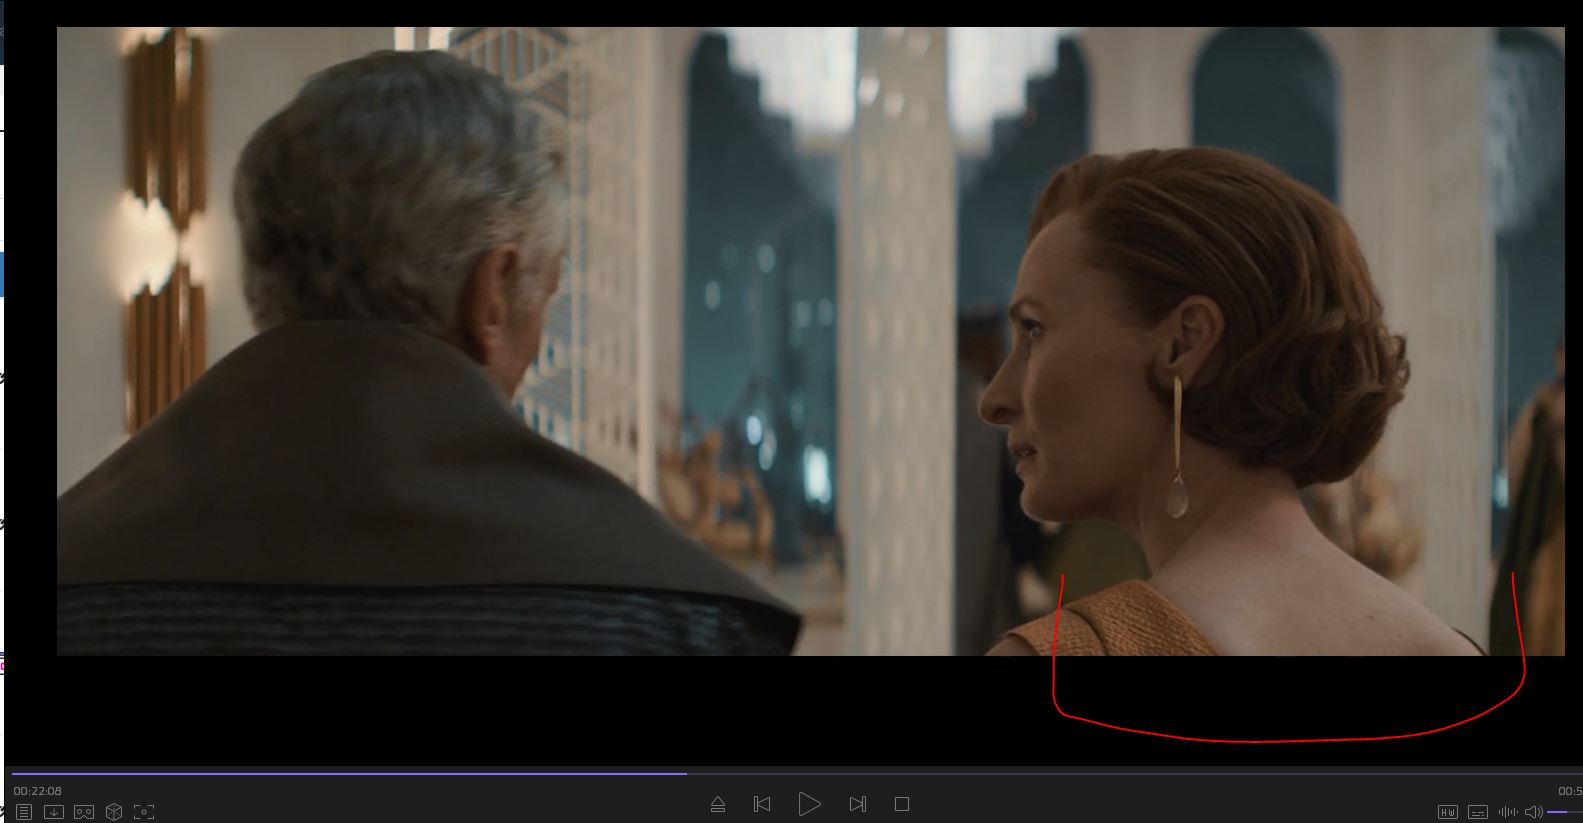Screen dimensions: 1583x823
Task: Click the elapsed time 00:22:08 label
Action: pyautogui.click(x=38, y=791)
